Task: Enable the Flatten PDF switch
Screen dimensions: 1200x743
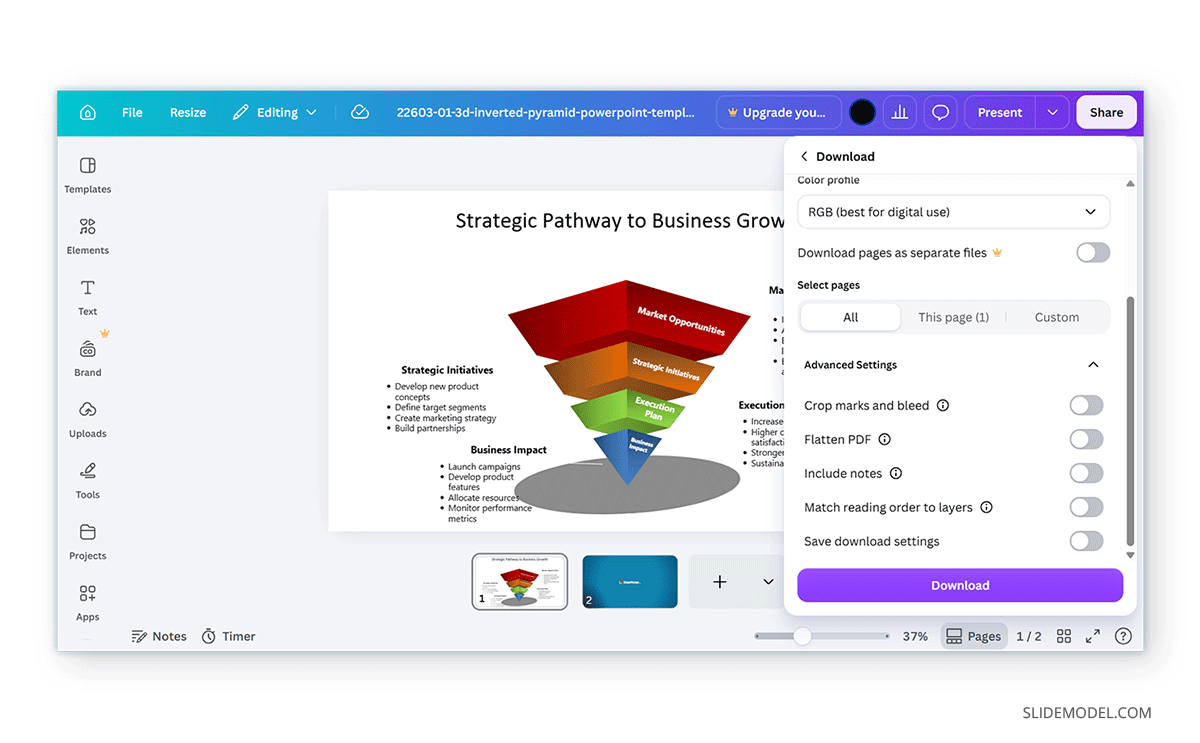Action: (x=1086, y=439)
